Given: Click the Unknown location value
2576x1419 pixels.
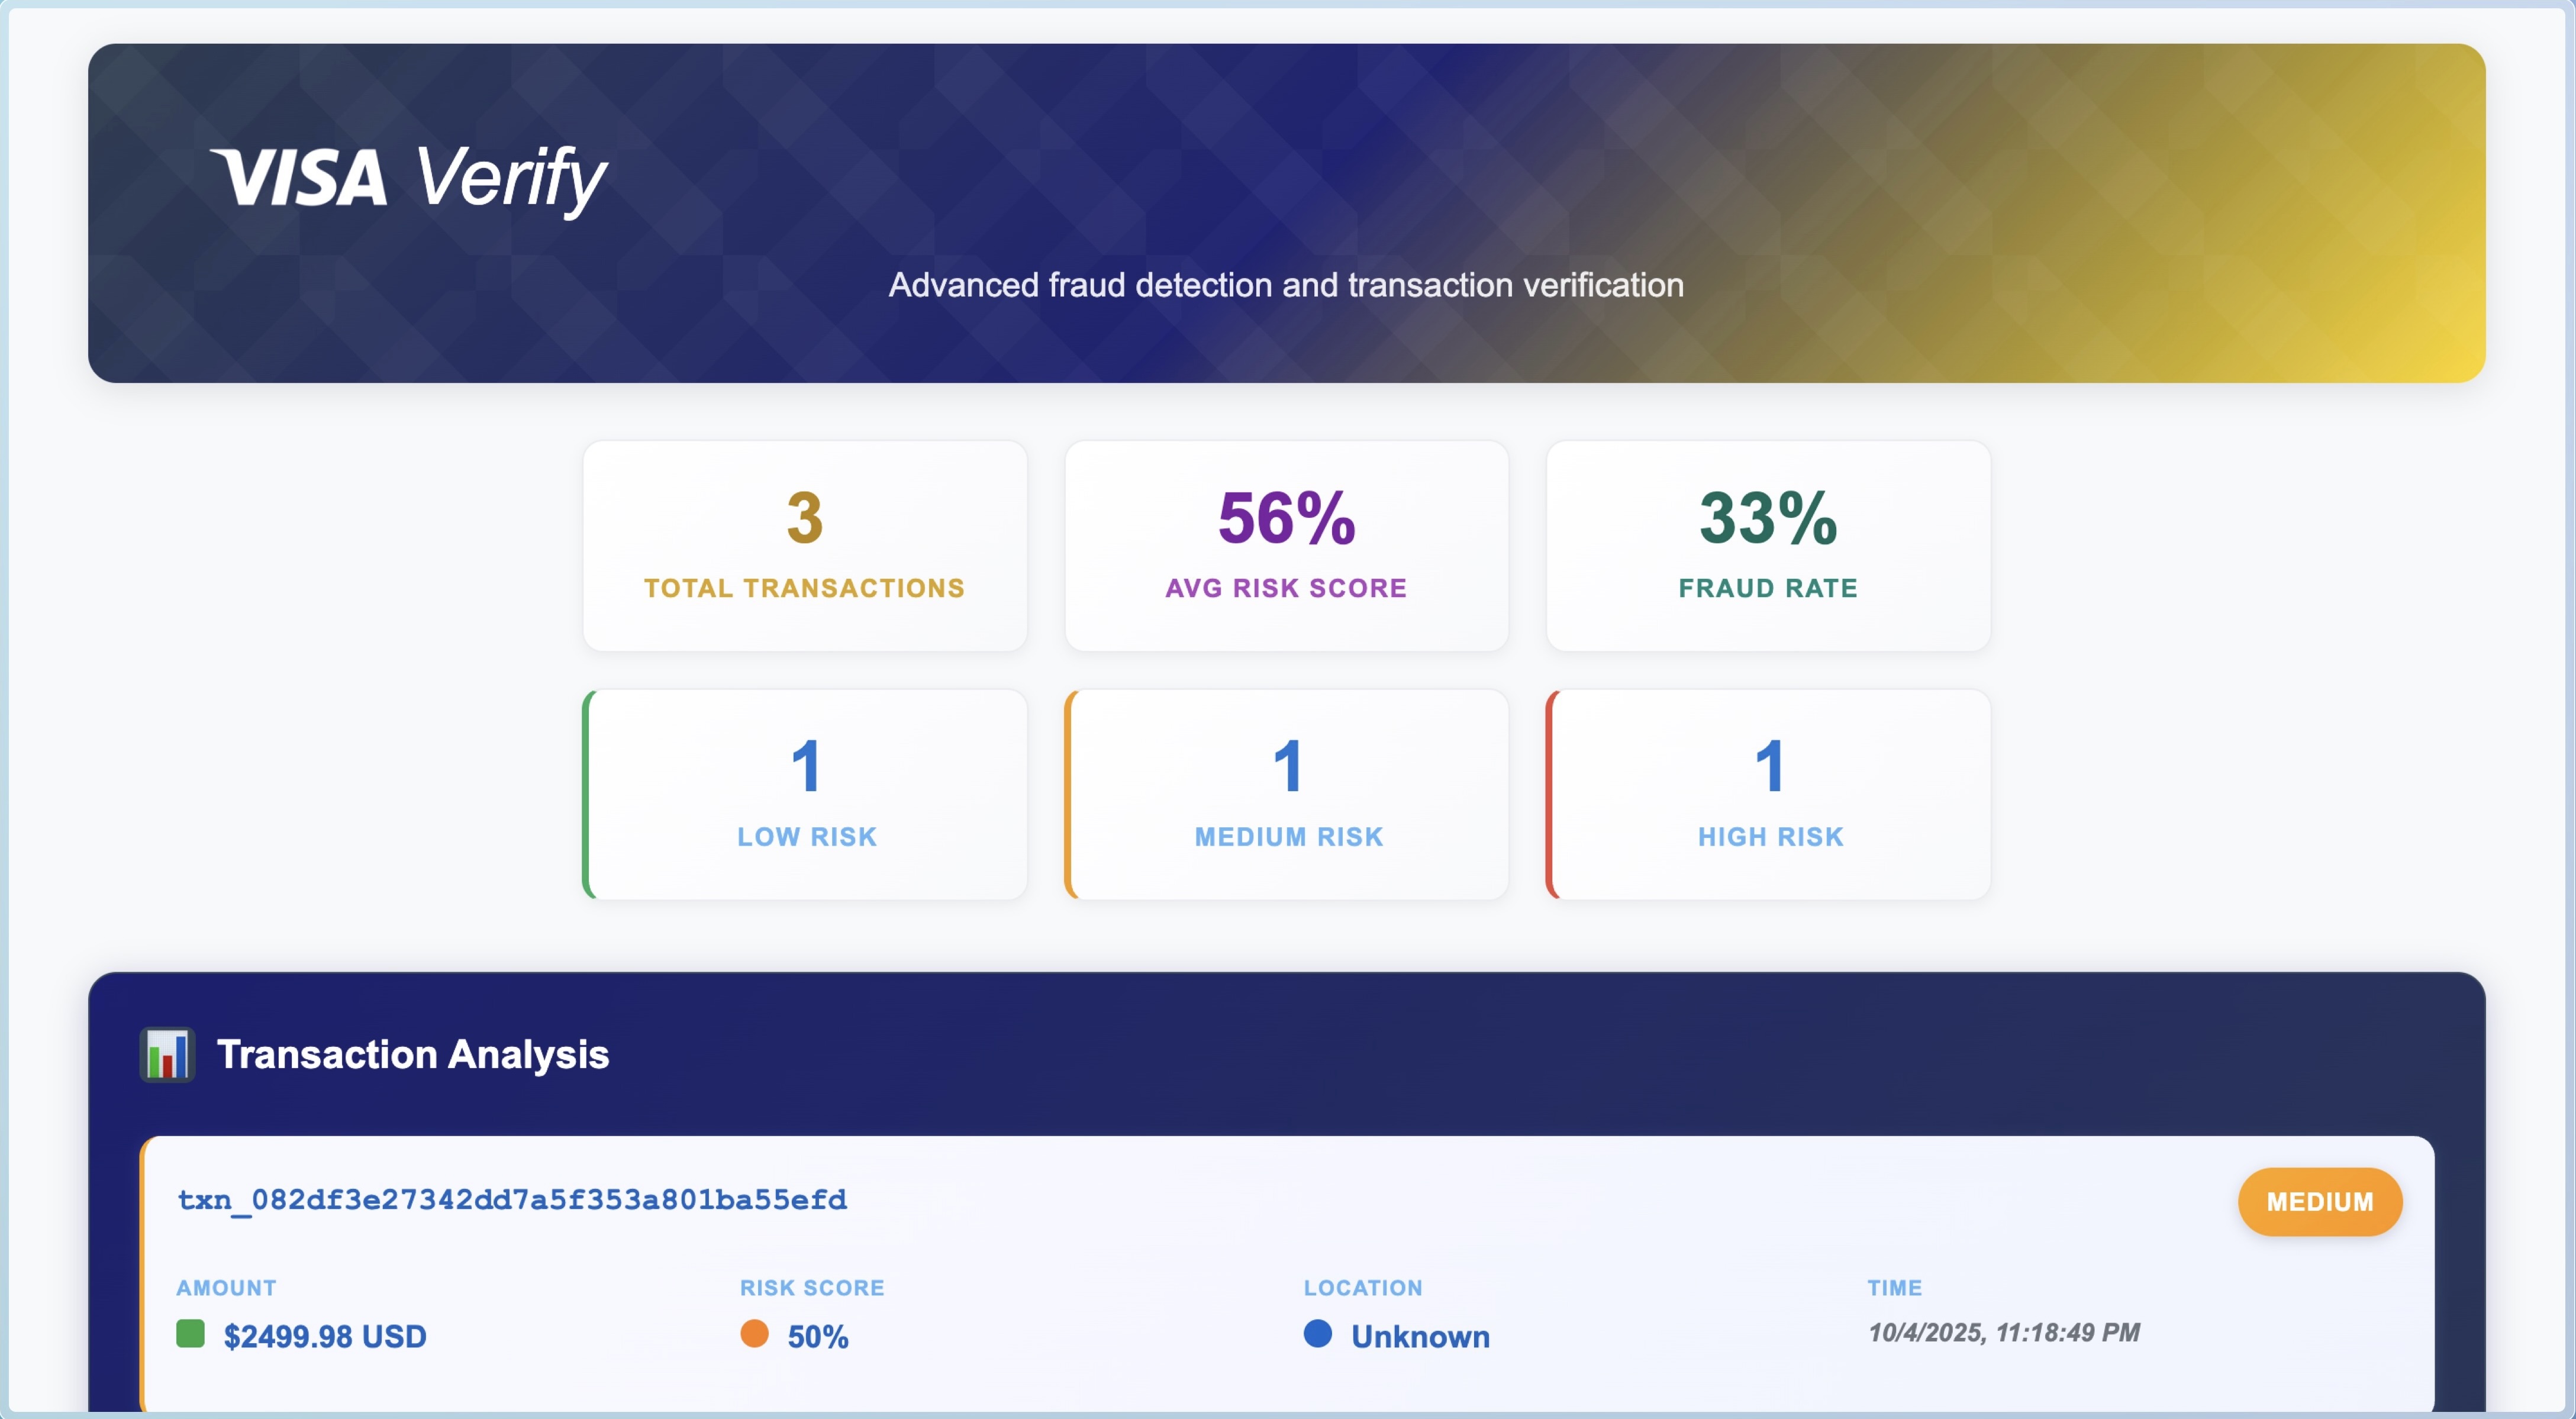Looking at the screenshot, I should point(1420,1337).
